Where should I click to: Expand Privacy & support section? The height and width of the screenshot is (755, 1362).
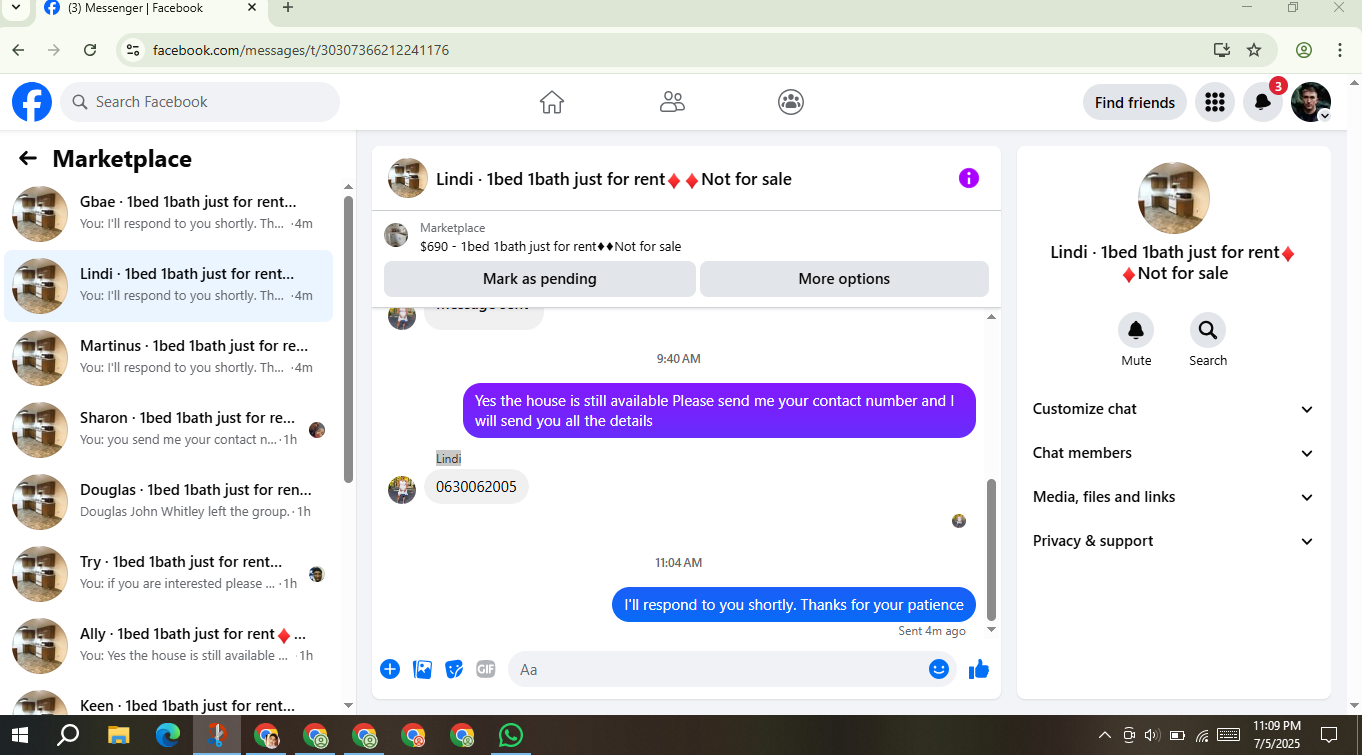click(x=1173, y=541)
